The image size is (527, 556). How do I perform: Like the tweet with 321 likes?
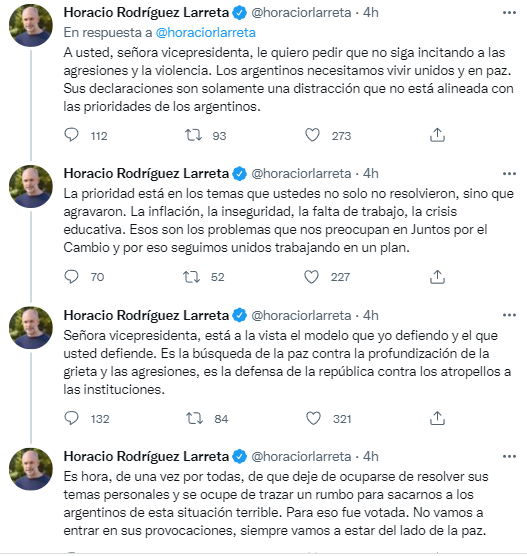tap(313, 418)
